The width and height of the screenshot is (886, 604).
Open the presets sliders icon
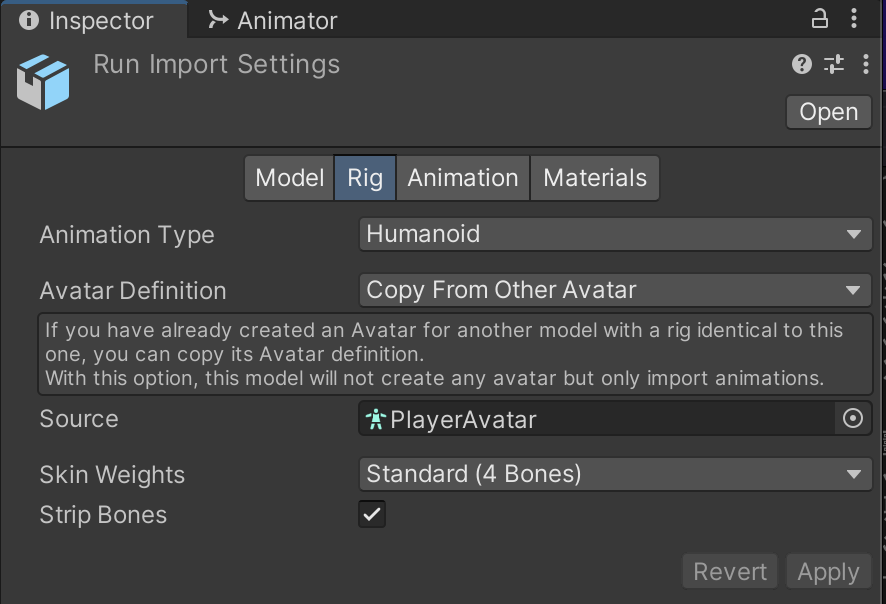[x=833, y=64]
